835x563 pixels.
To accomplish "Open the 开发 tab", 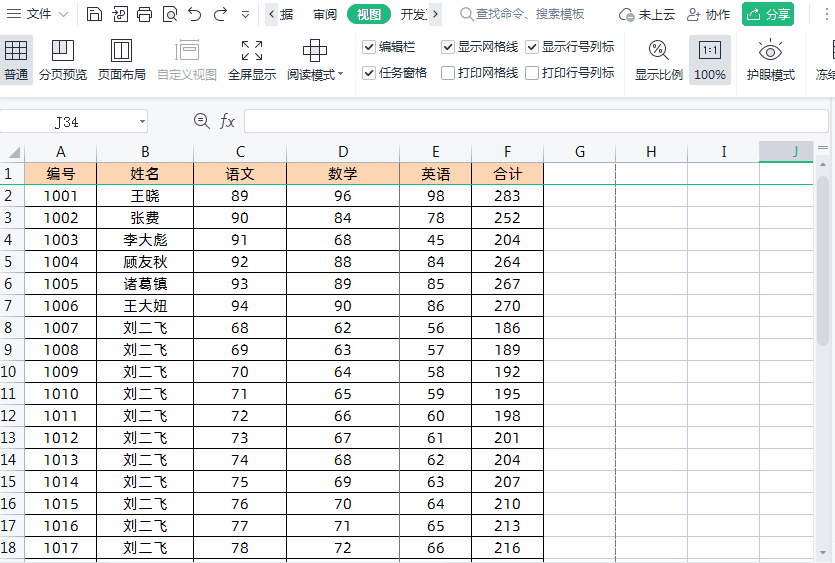I will [x=414, y=14].
